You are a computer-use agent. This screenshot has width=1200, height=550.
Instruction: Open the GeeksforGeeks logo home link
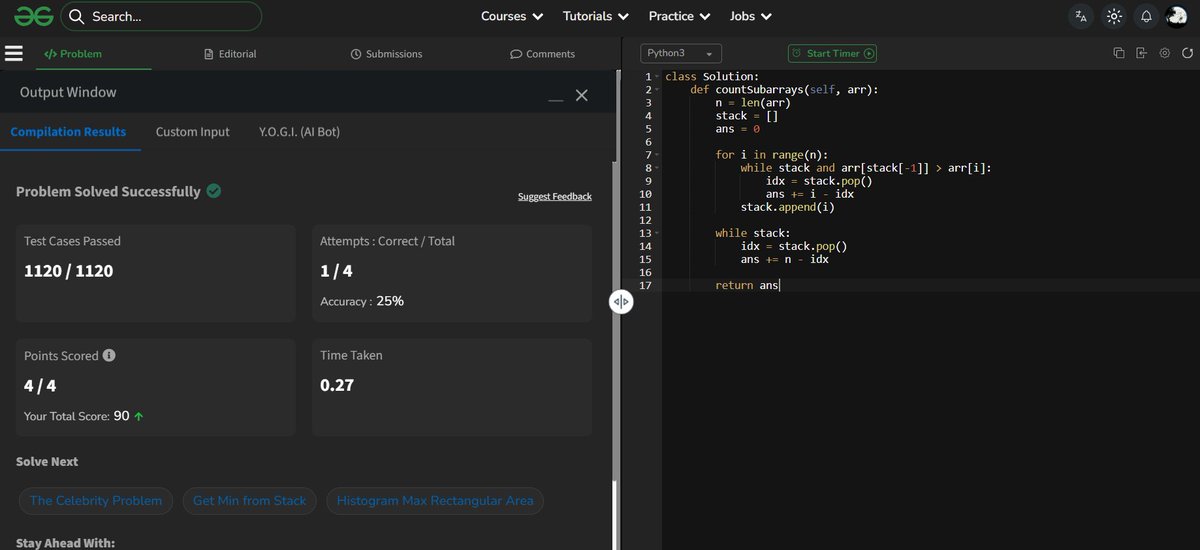pyautogui.click(x=33, y=16)
